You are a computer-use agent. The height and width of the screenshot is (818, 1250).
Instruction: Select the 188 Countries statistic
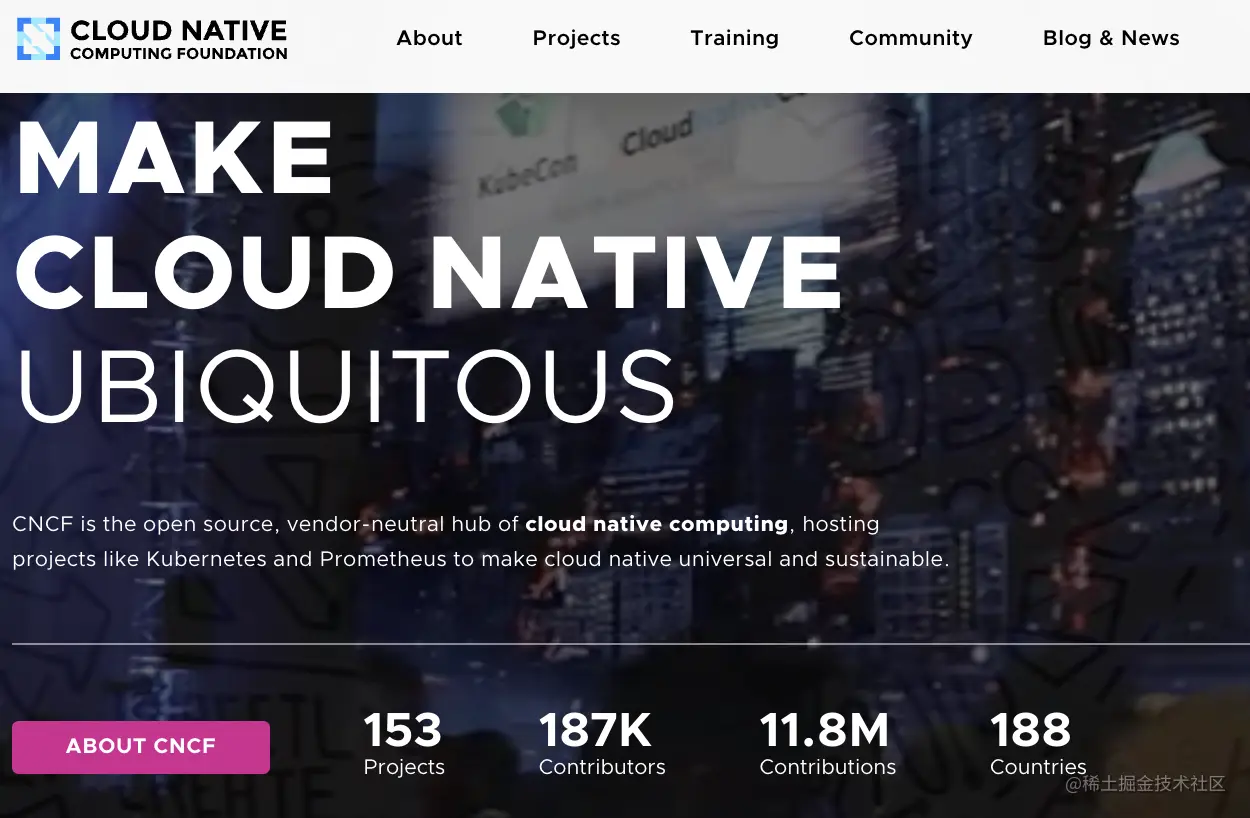[x=1038, y=744]
